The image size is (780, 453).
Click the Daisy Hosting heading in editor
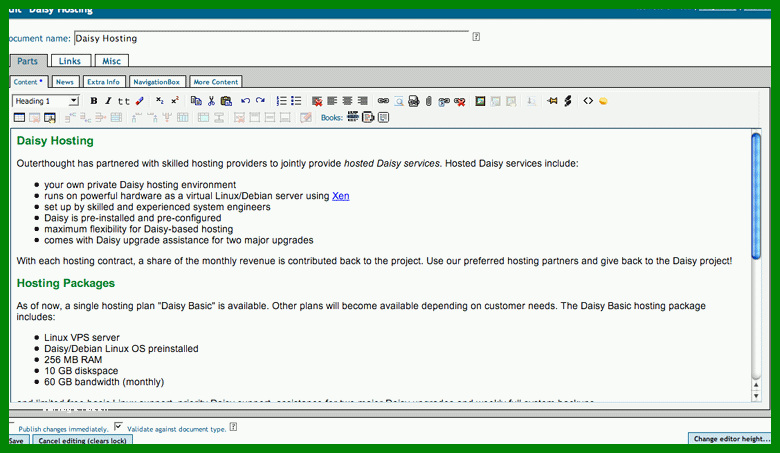(x=55, y=141)
